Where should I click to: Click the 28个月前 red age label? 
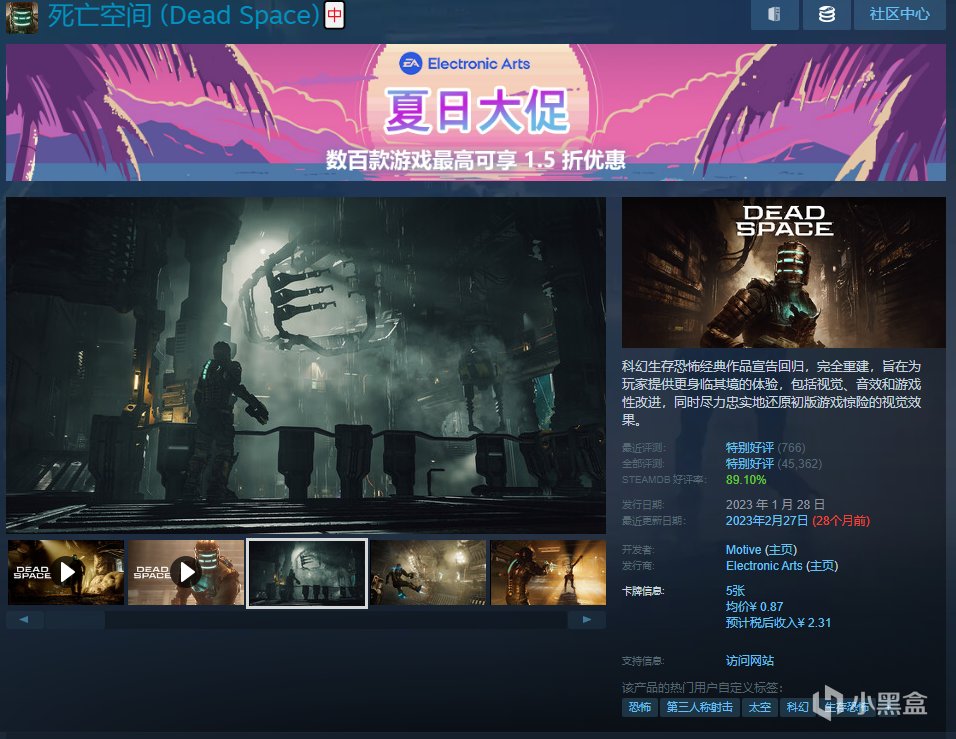841,521
